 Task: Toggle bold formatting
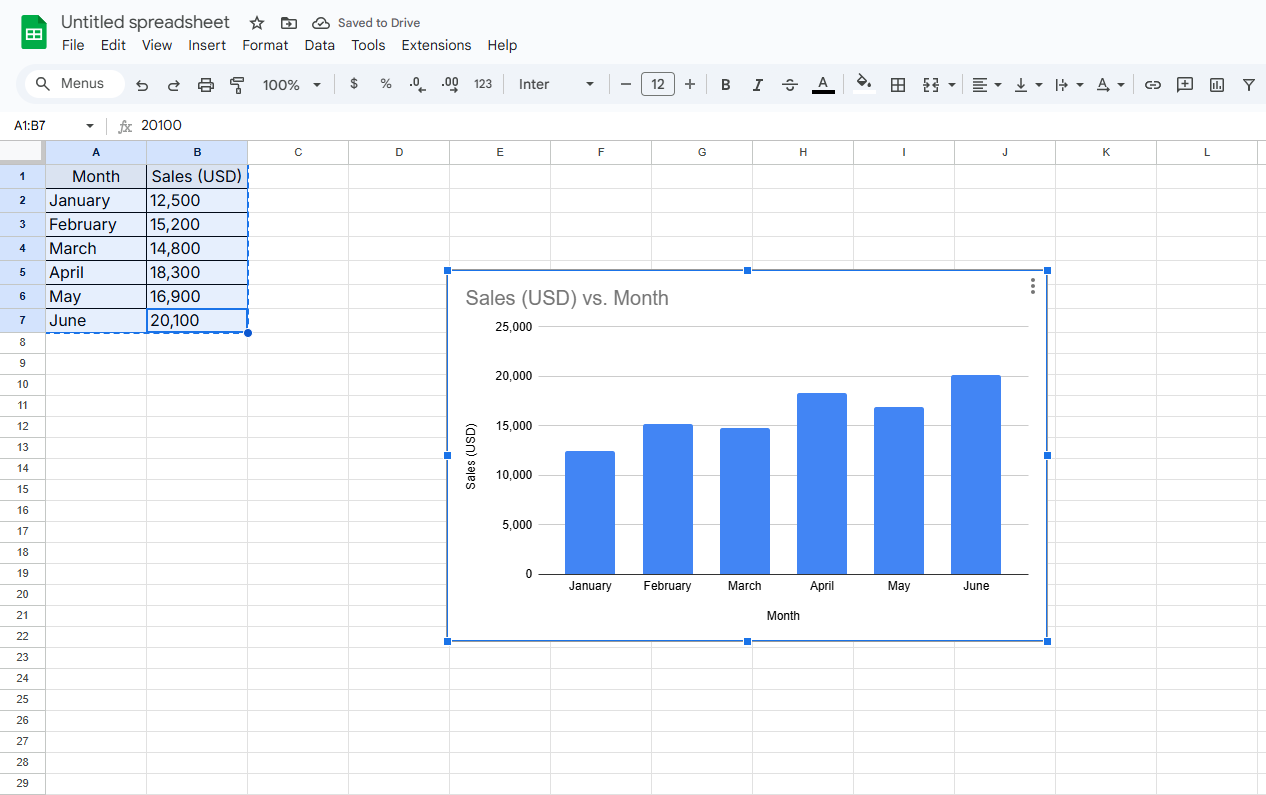point(725,84)
